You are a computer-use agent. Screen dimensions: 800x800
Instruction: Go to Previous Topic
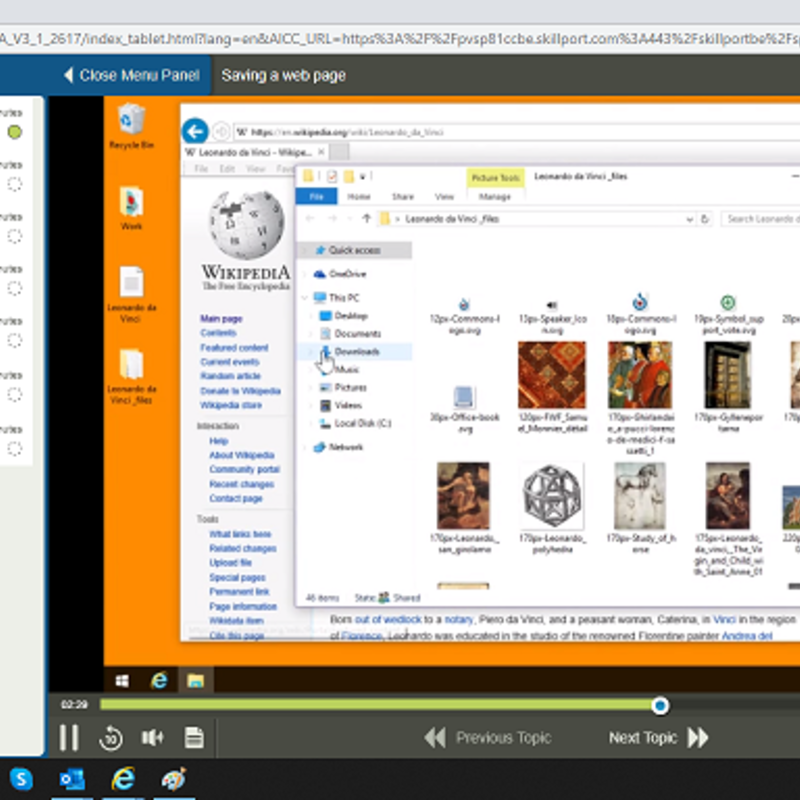click(488, 738)
